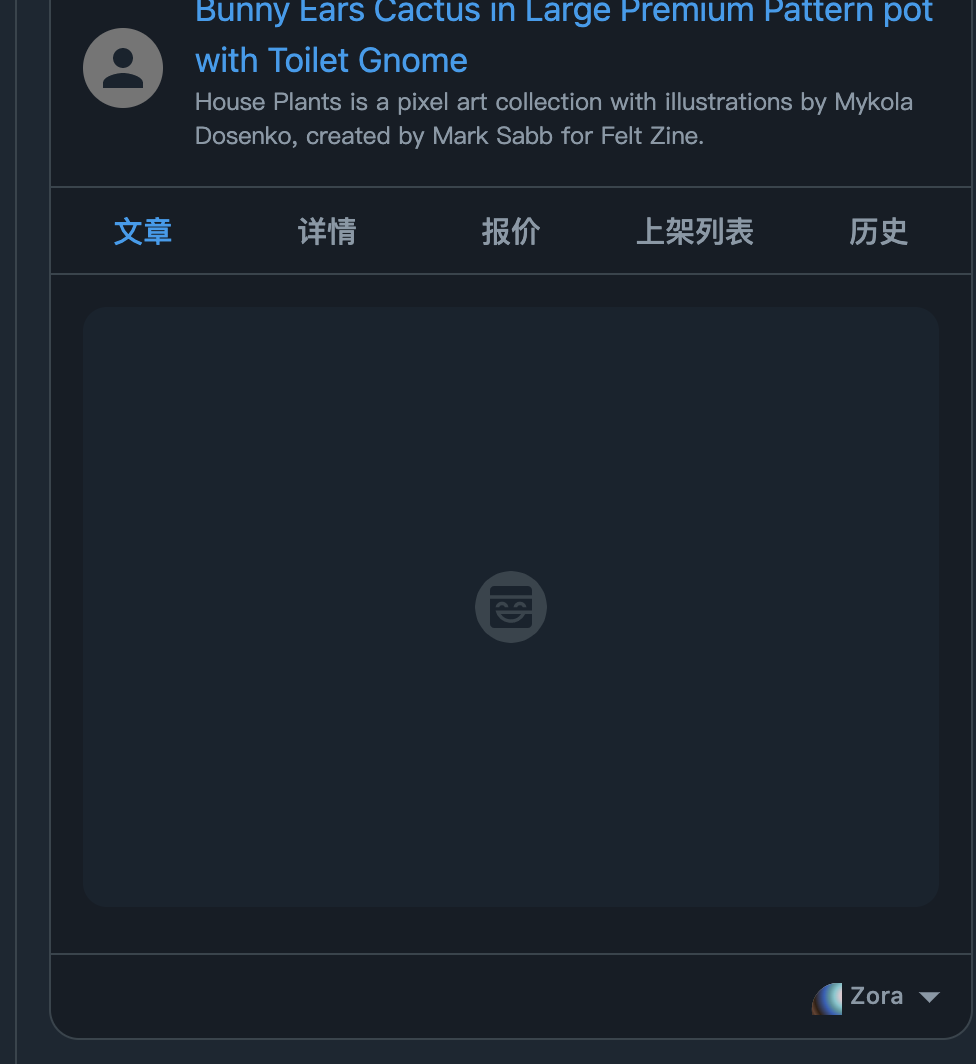976x1064 pixels.
Task: Switch to the 文章 tab
Action: [143, 231]
